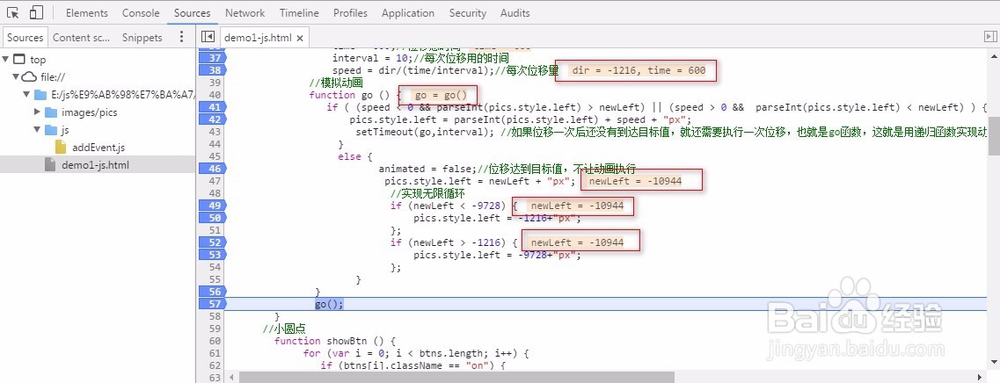This screenshot has height=383, width=1000.
Task: Set a breakpoint on line number 47
Action: (215, 181)
